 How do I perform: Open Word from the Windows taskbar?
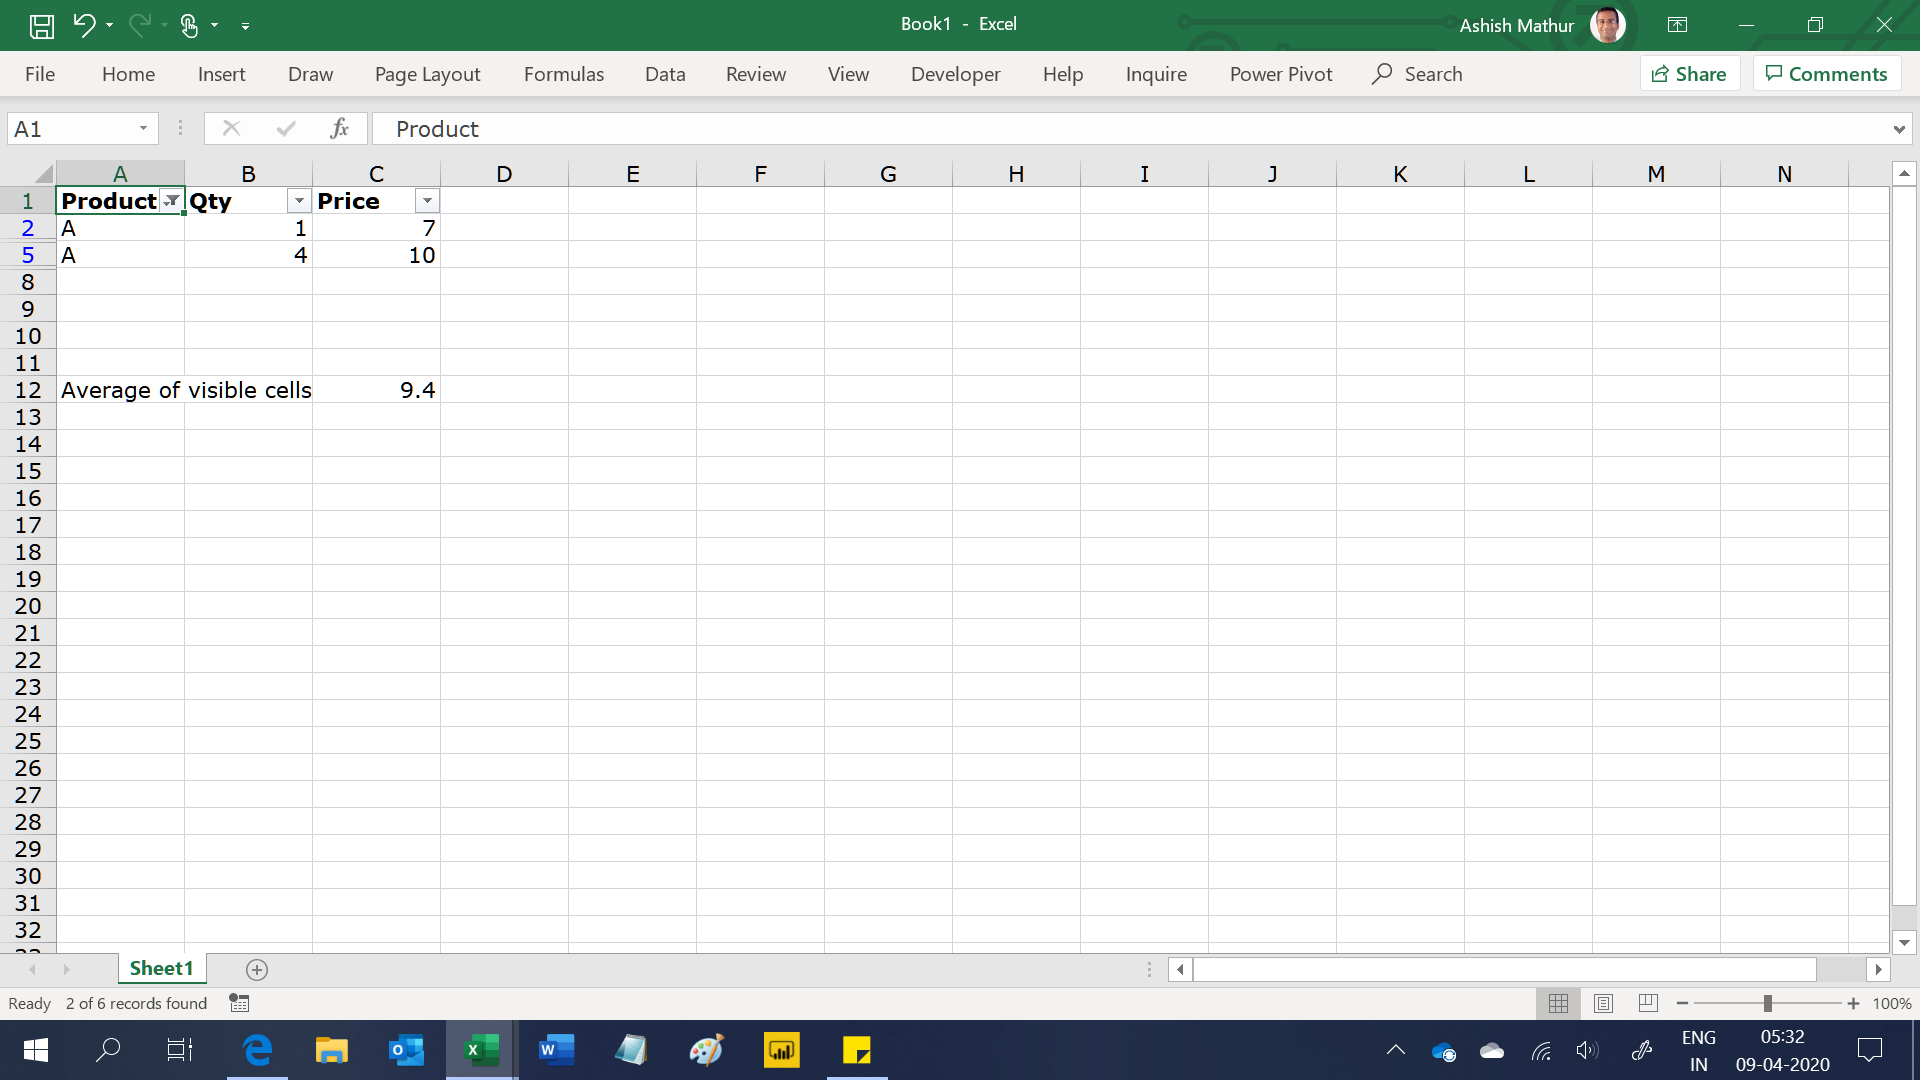click(556, 1050)
